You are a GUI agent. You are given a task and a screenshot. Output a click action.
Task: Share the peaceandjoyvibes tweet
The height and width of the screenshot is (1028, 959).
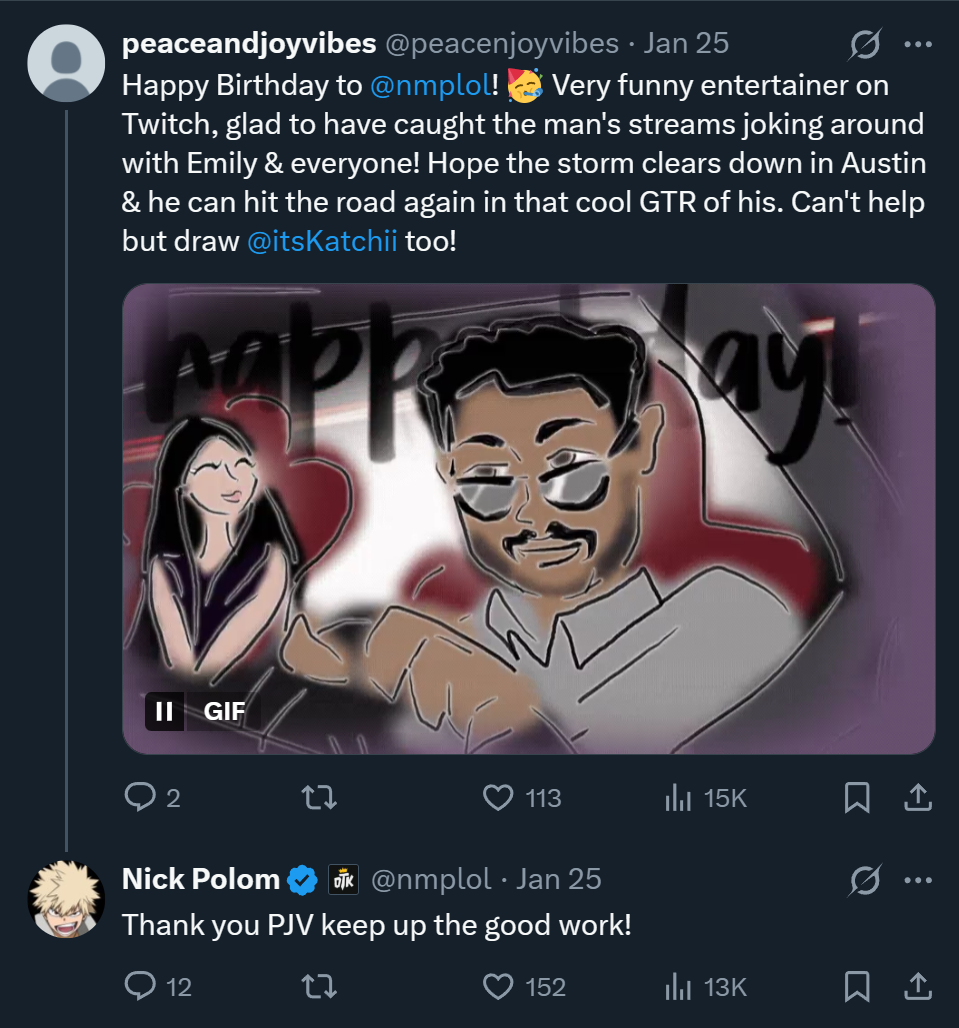[918, 797]
